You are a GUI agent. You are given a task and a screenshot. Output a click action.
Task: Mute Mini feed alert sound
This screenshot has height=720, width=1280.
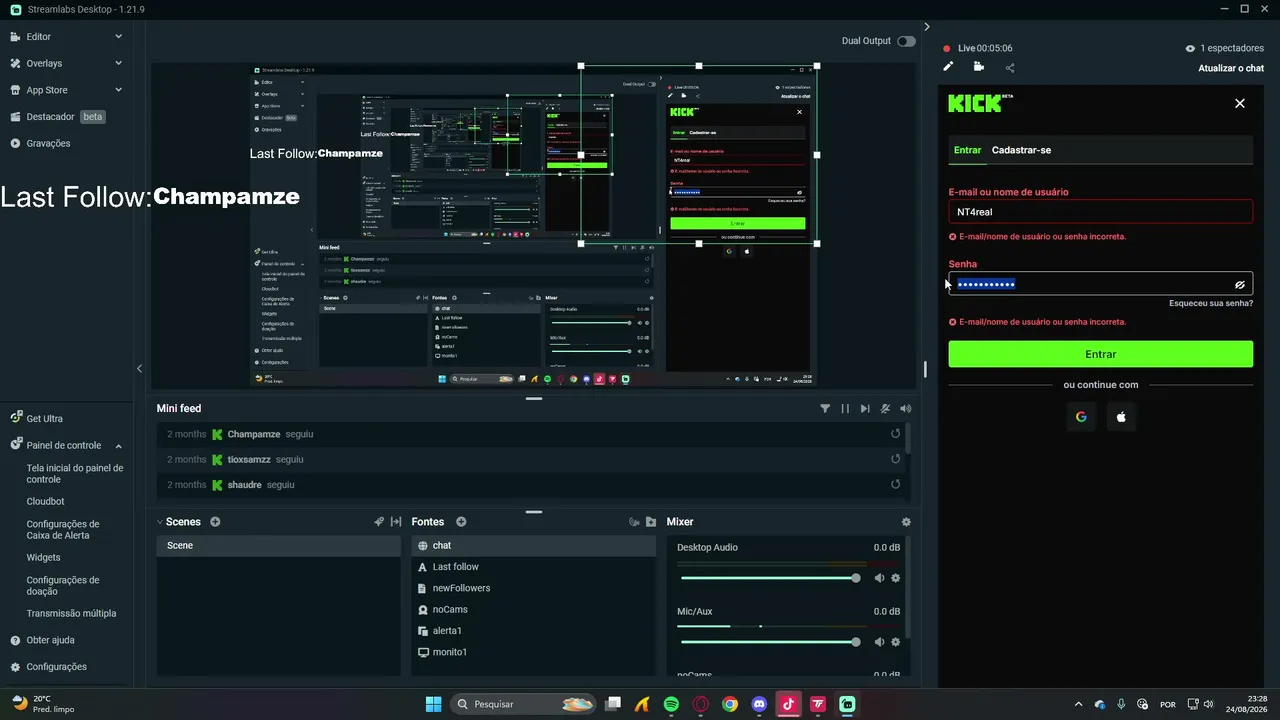click(x=906, y=408)
